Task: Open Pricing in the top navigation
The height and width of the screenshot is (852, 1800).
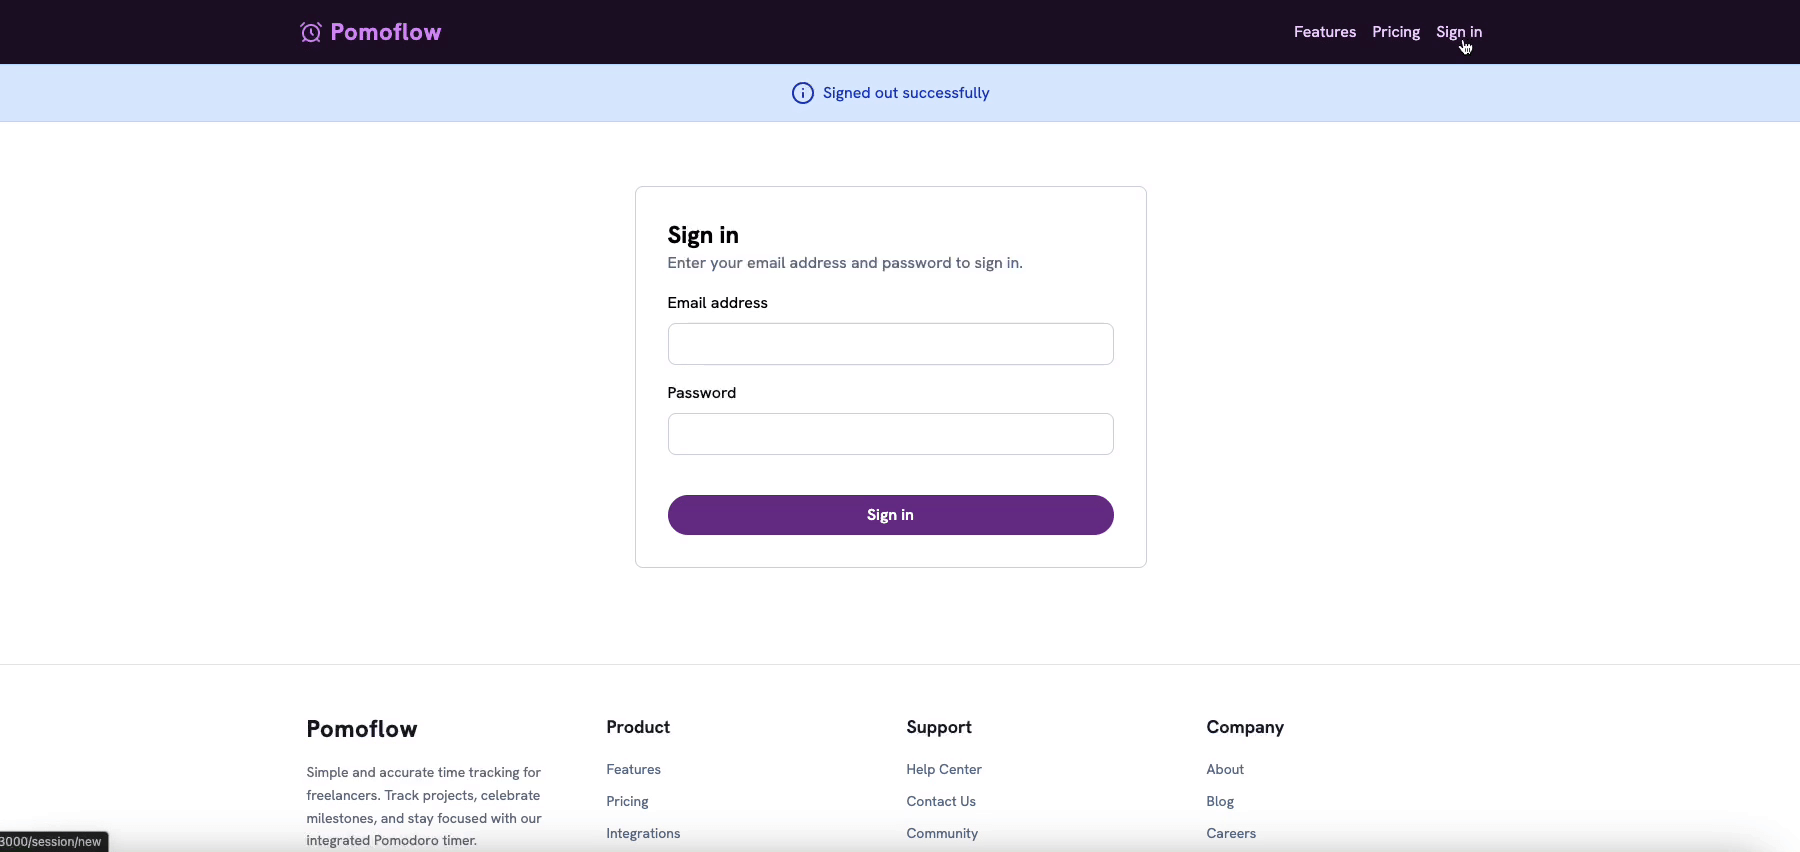Action: click(1395, 32)
